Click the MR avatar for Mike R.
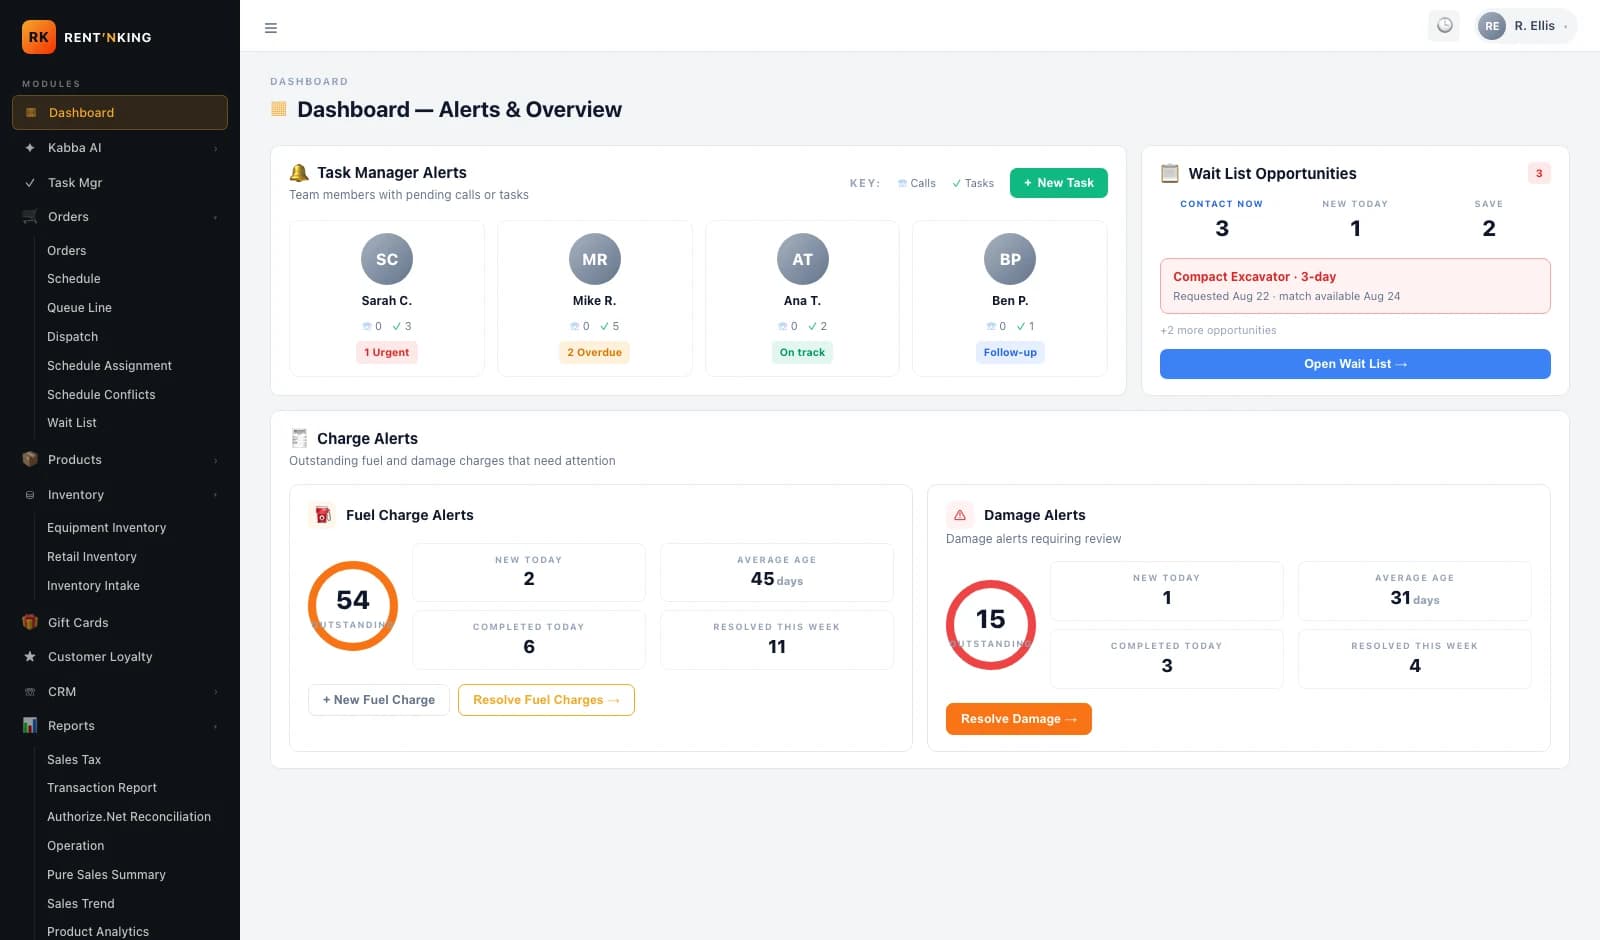The height and width of the screenshot is (940, 1600). [595, 259]
